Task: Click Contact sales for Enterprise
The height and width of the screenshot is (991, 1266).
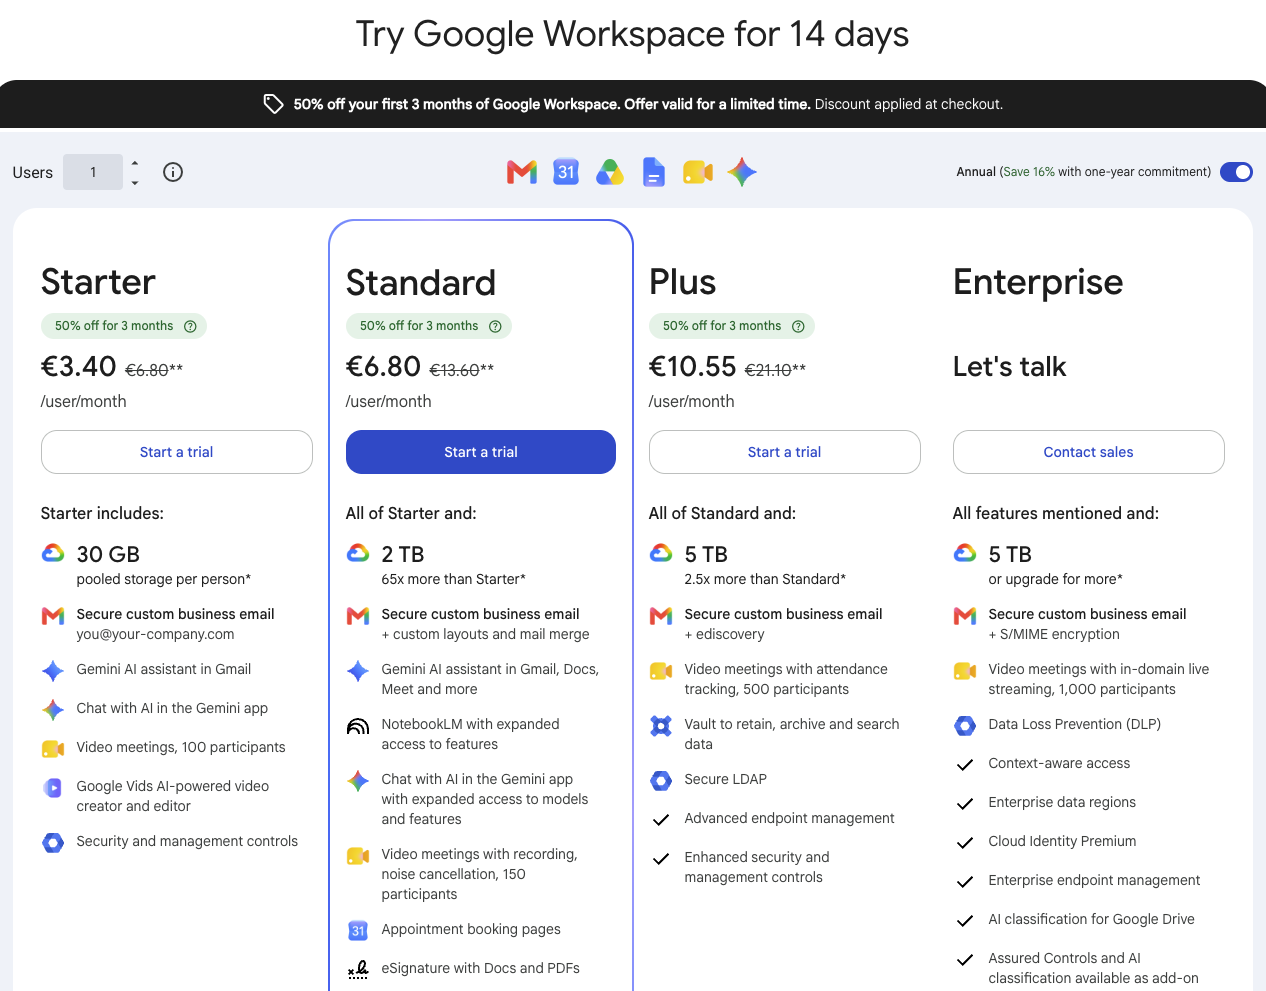Action: pos(1089,452)
